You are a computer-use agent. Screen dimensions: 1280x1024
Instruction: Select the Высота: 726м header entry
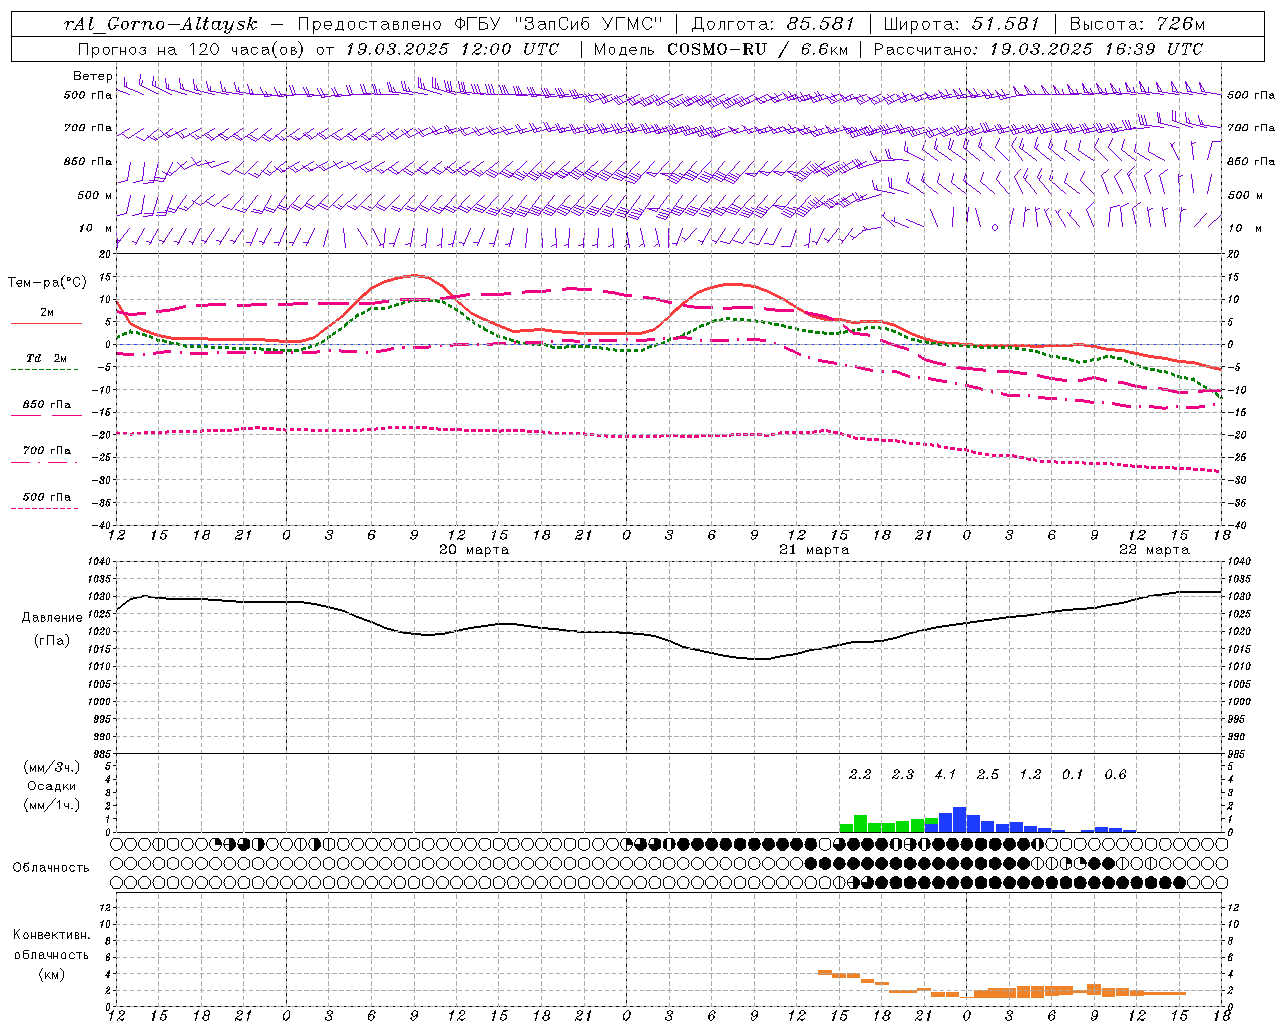pyautogui.click(x=1137, y=24)
